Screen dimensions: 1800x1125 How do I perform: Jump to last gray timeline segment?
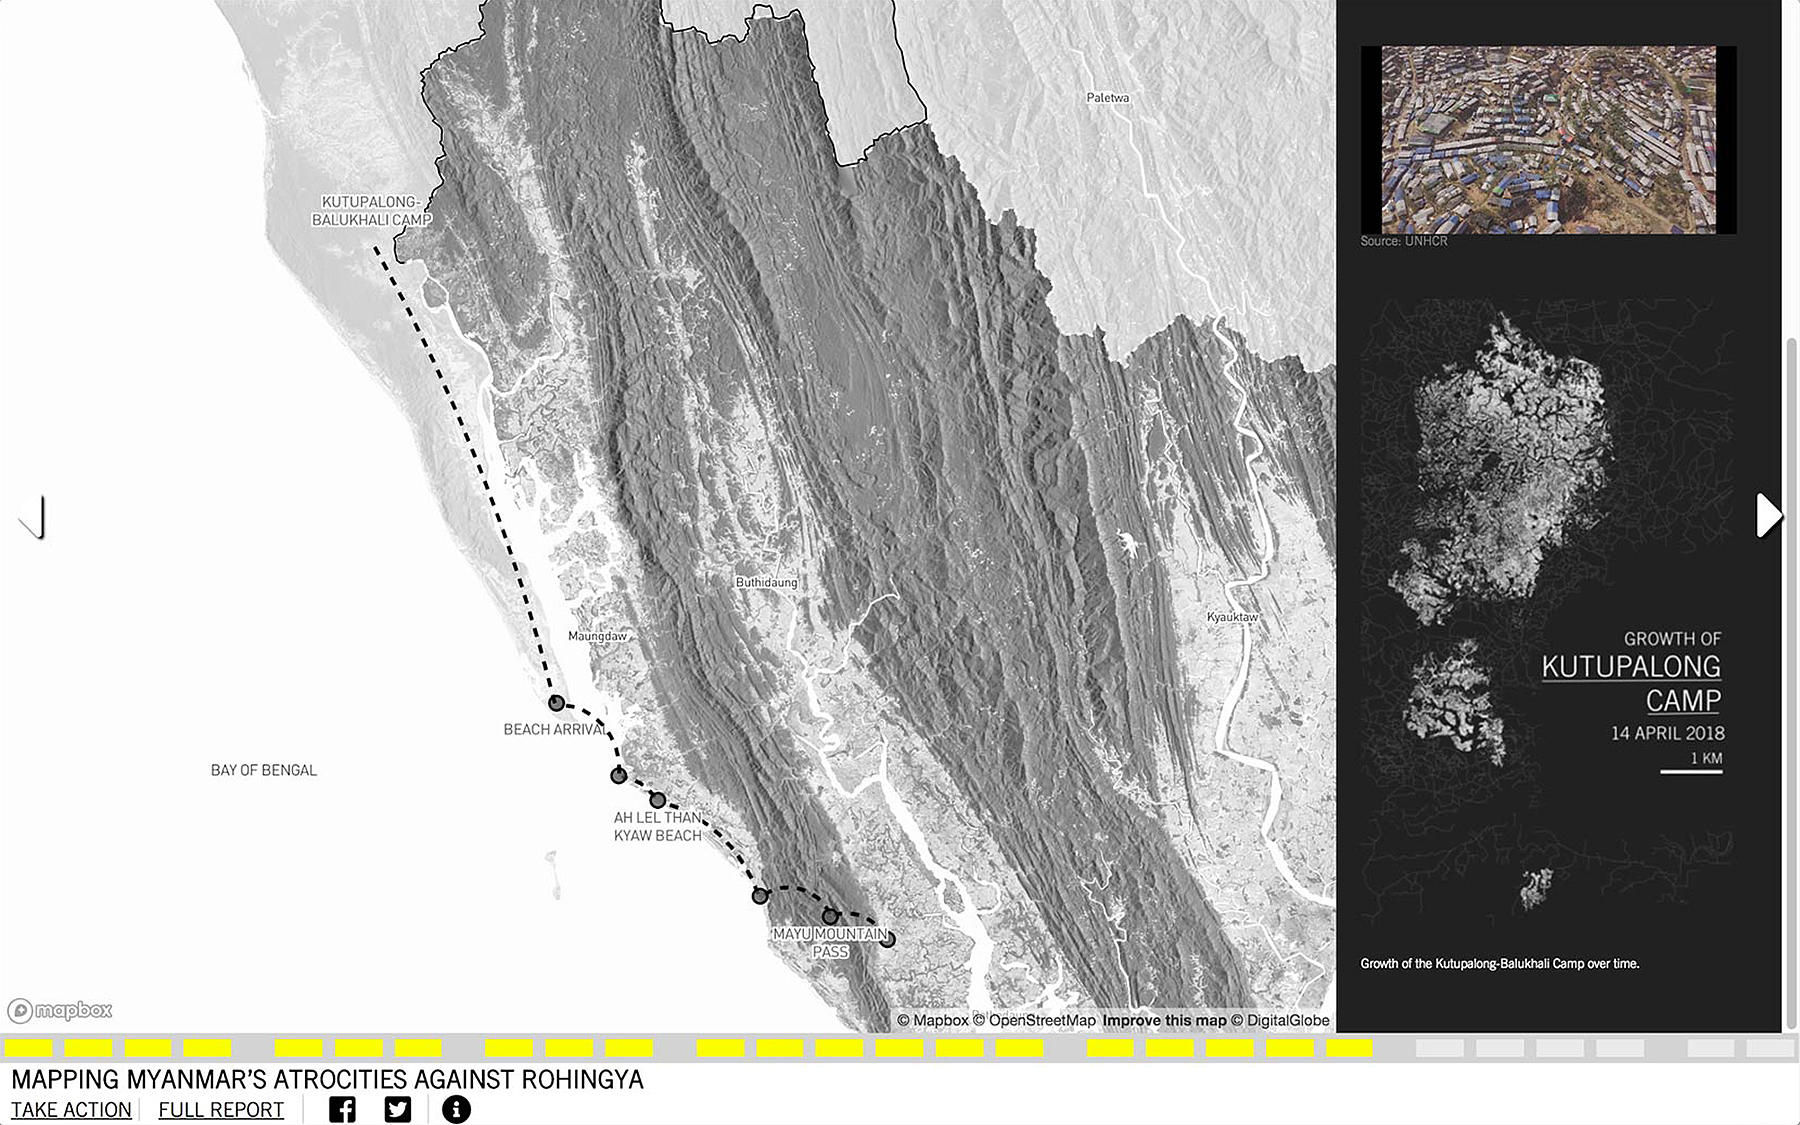[1770, 1048]
